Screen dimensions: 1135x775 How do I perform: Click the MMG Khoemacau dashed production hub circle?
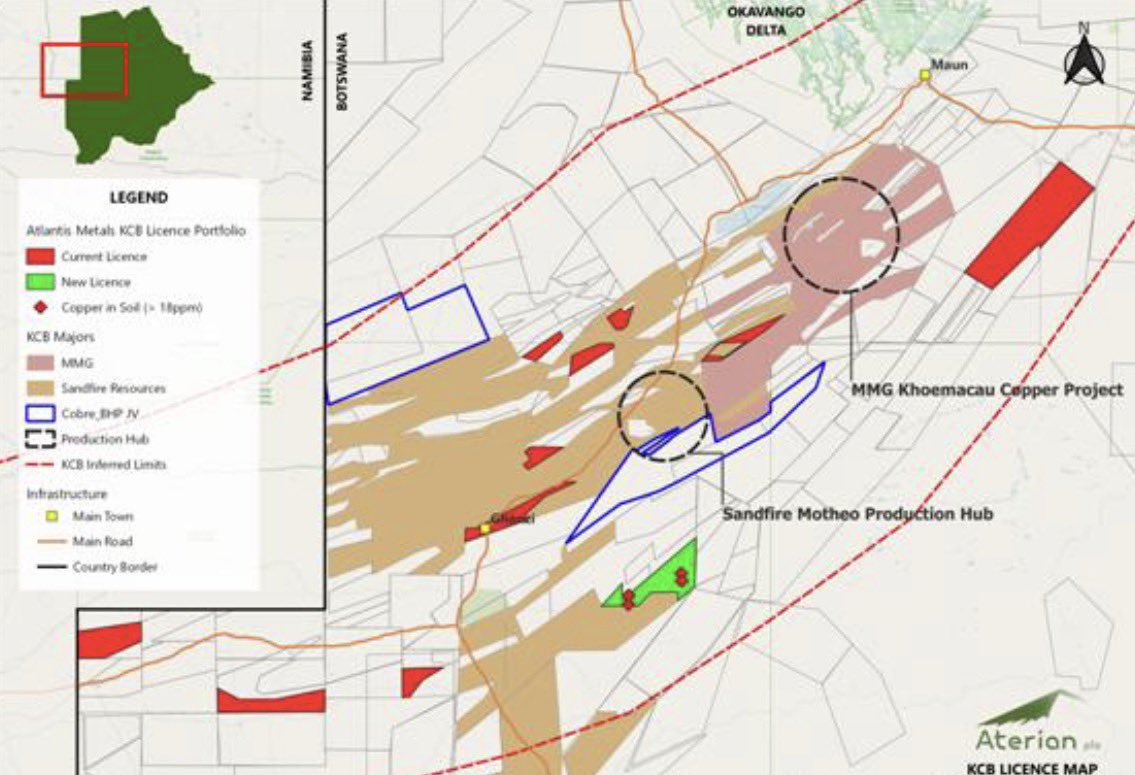[x=841, y=235]
